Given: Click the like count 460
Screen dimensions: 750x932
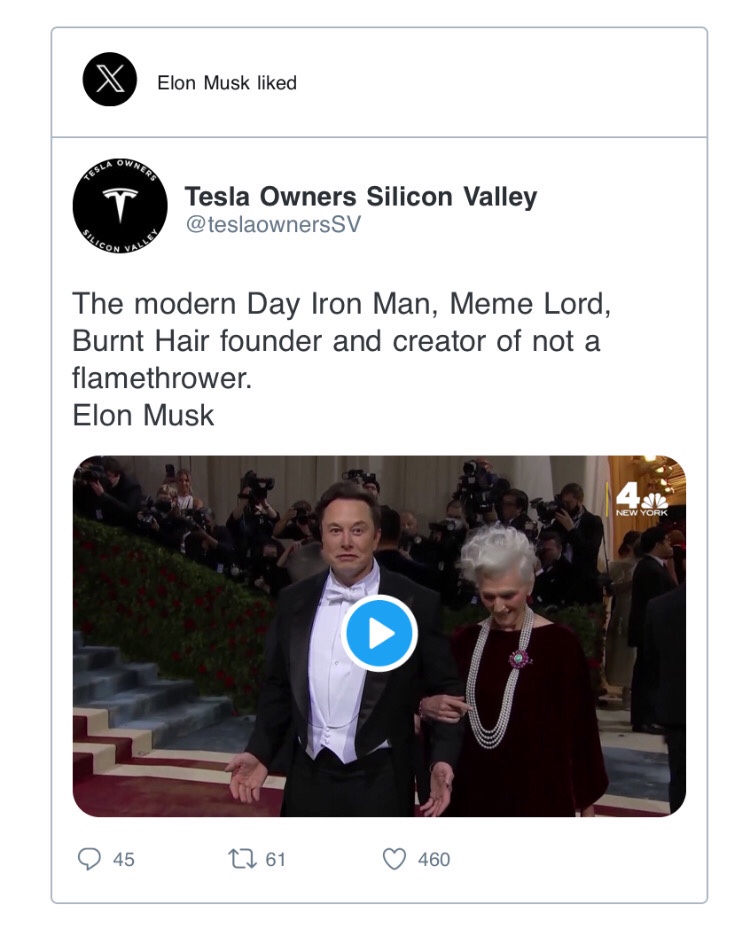Looking at the screenshot, I should click(x=433, y=859).
